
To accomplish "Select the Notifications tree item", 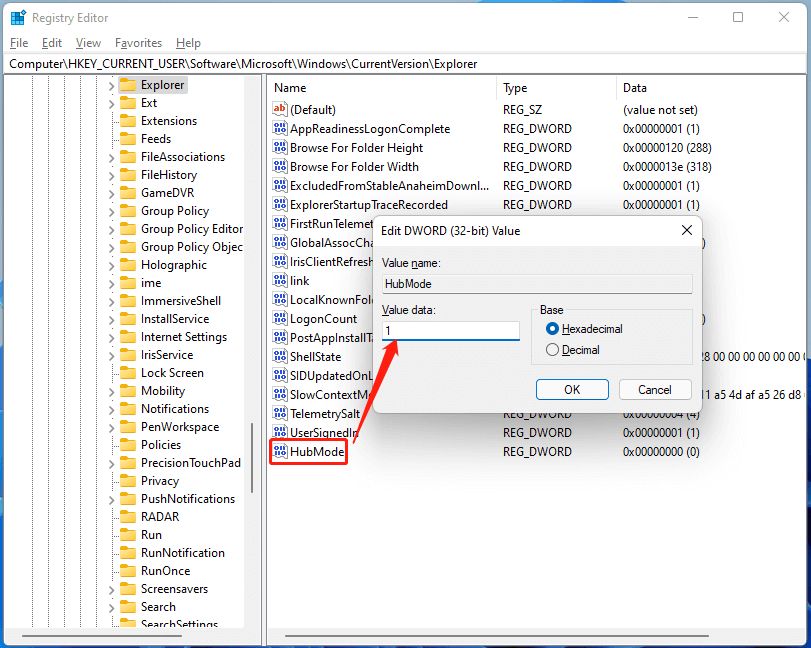I will [175, 409].
